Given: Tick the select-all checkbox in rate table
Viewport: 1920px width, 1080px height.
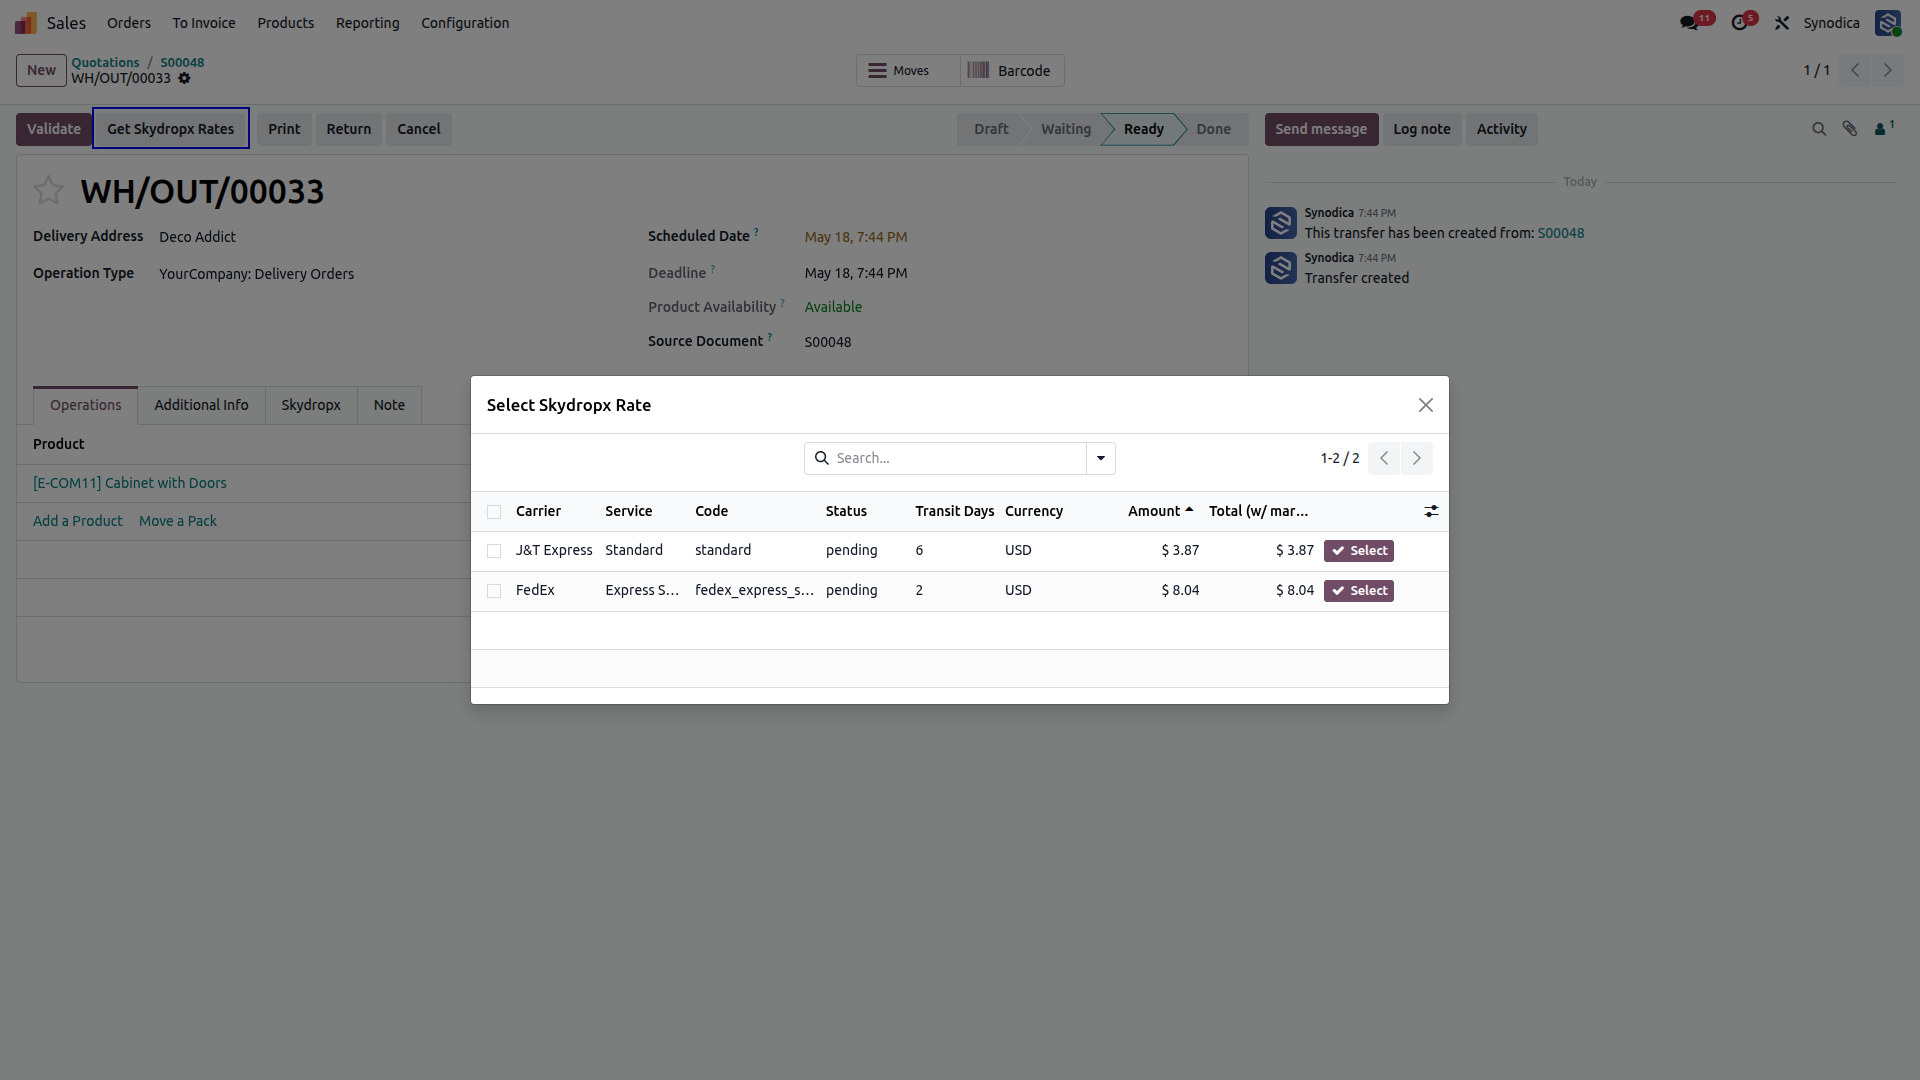Looking at the screenshot, I should [494, 512].
